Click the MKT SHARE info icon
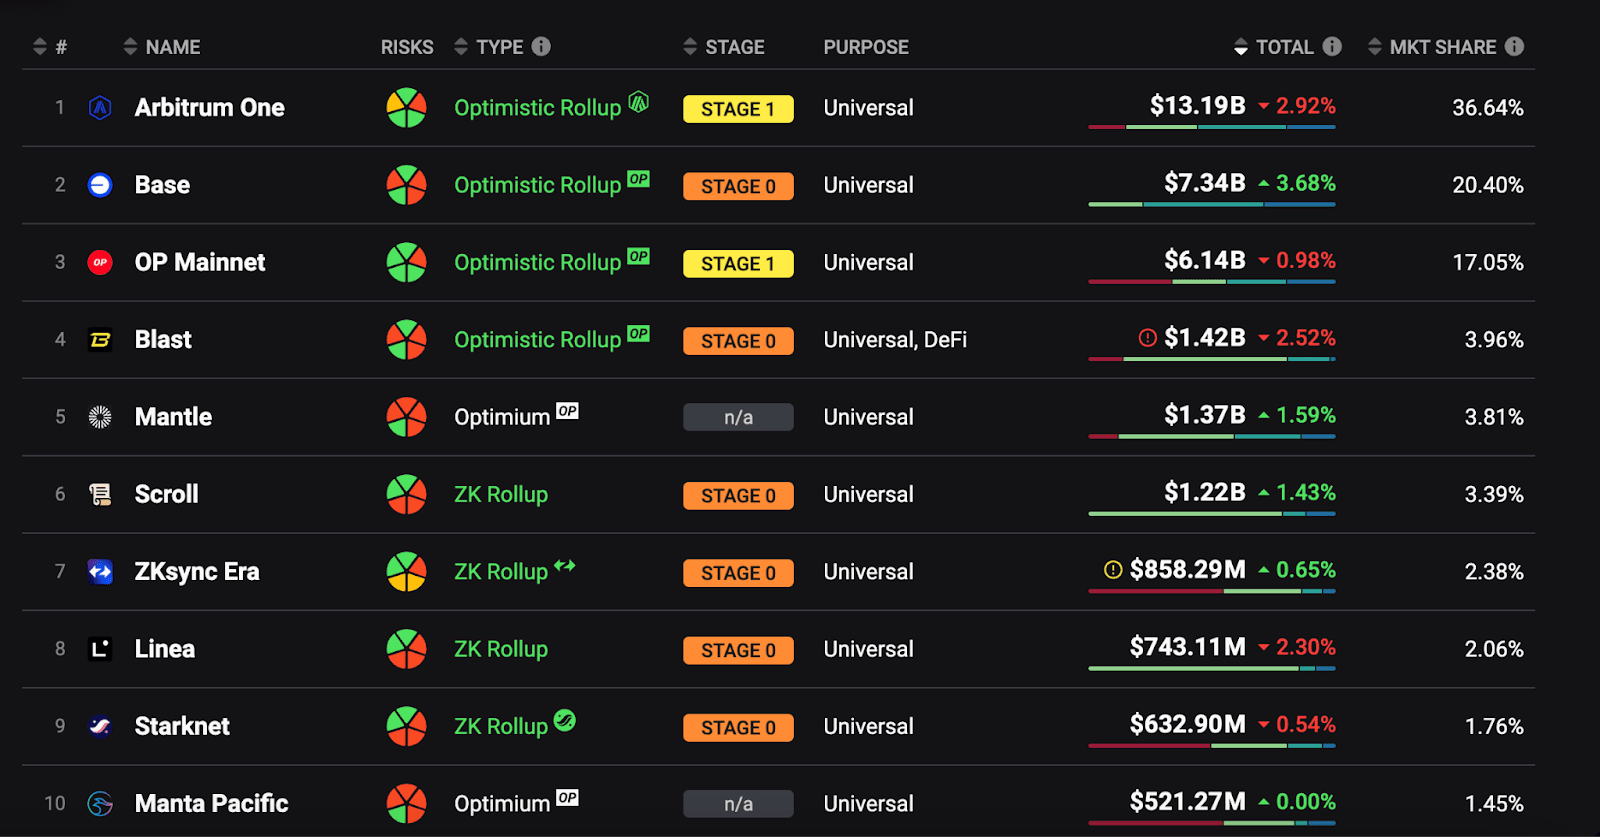Screen dimensions: 1600x837 tap(1515, 46)
